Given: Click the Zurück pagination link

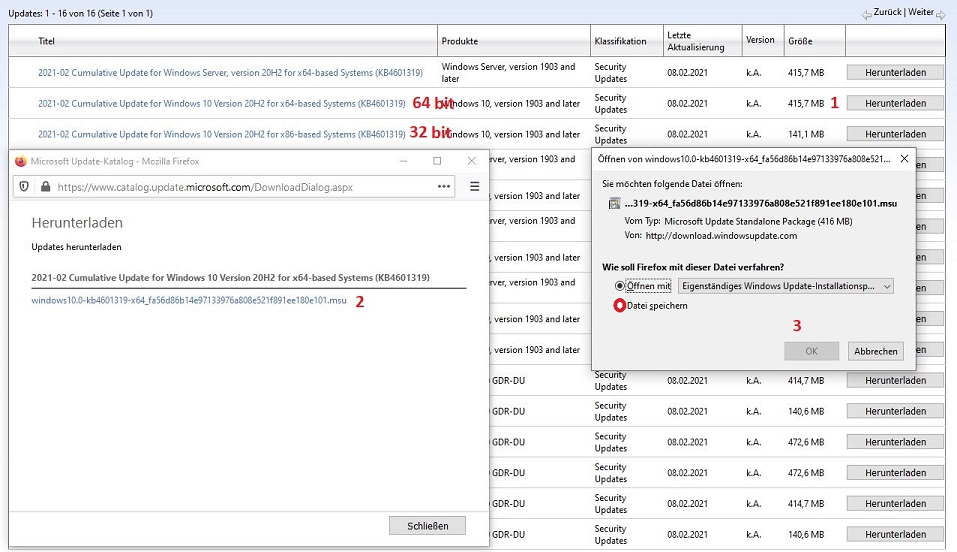Looking at the screenshot, I should point(887,12).
